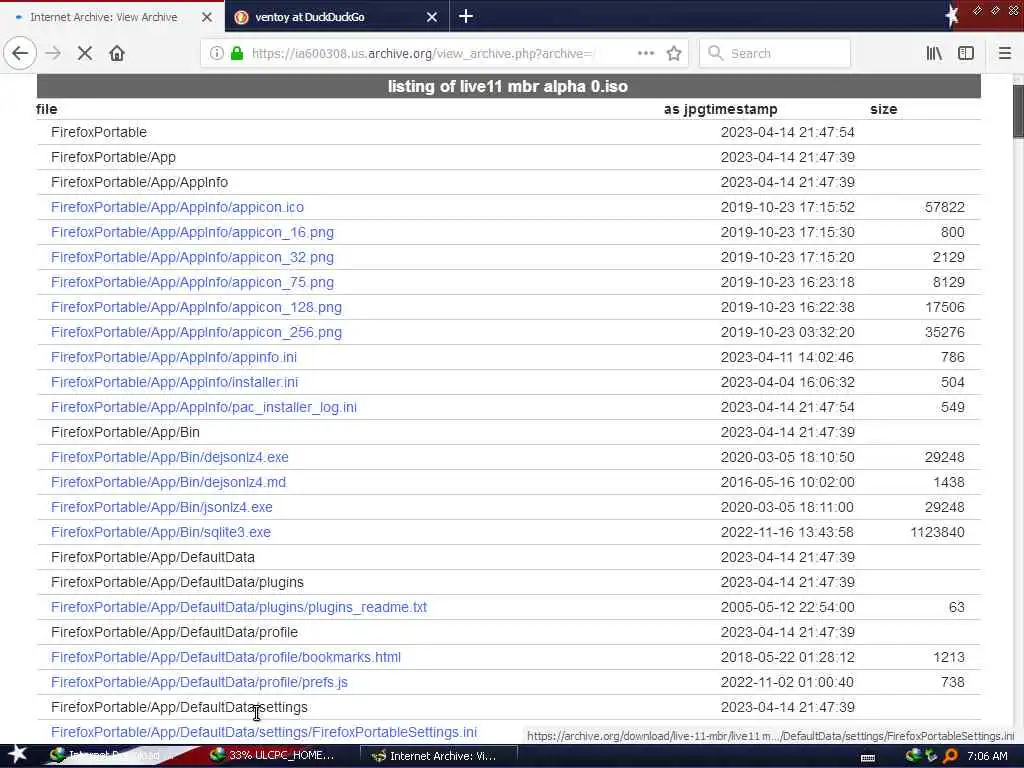
Task: Open a new tab with plus button
Action: 466,16
